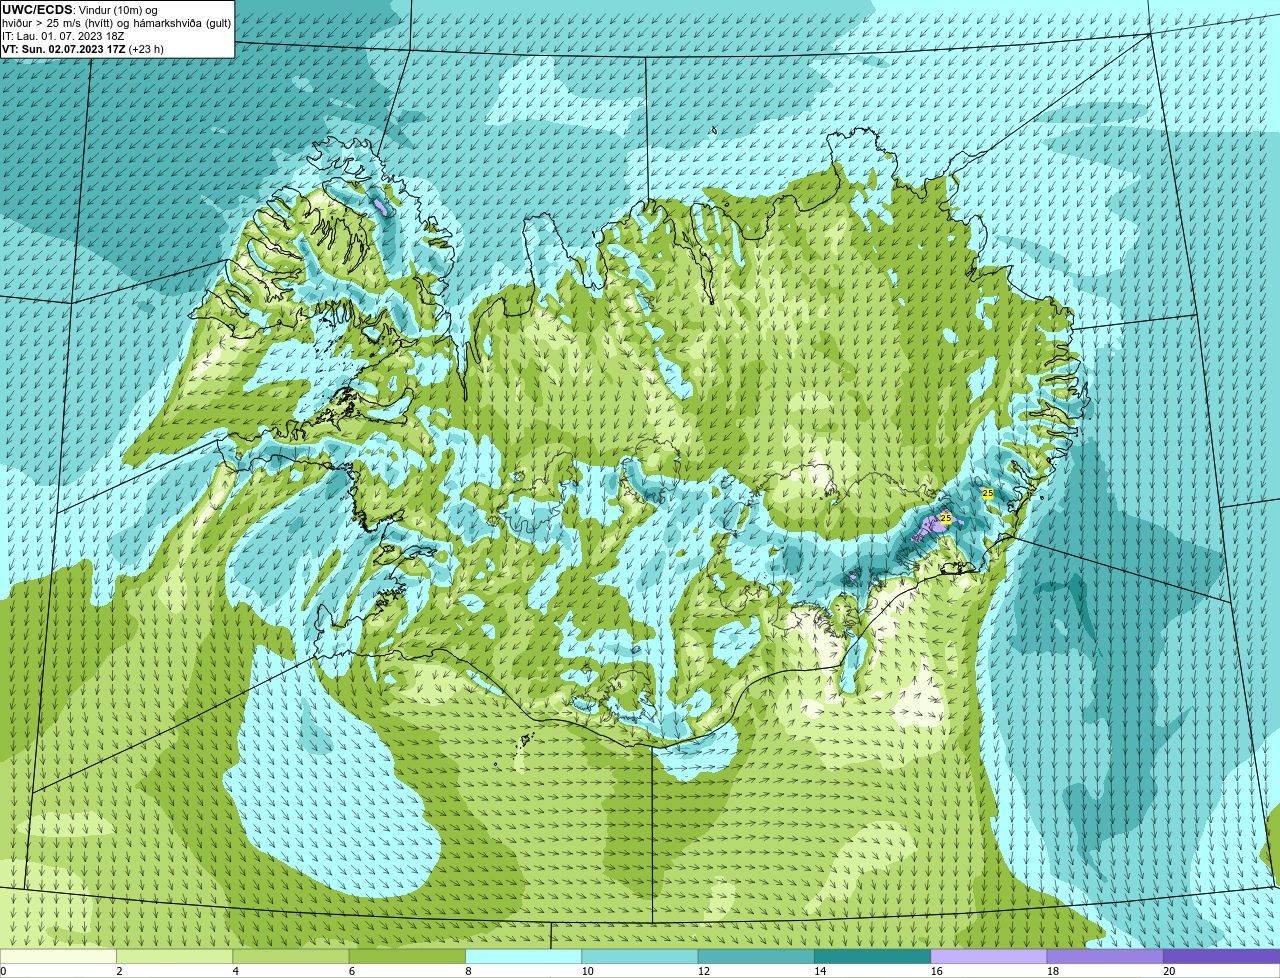
Task: Click the "Vindur (10m) og" label
Action: [118, 10]
